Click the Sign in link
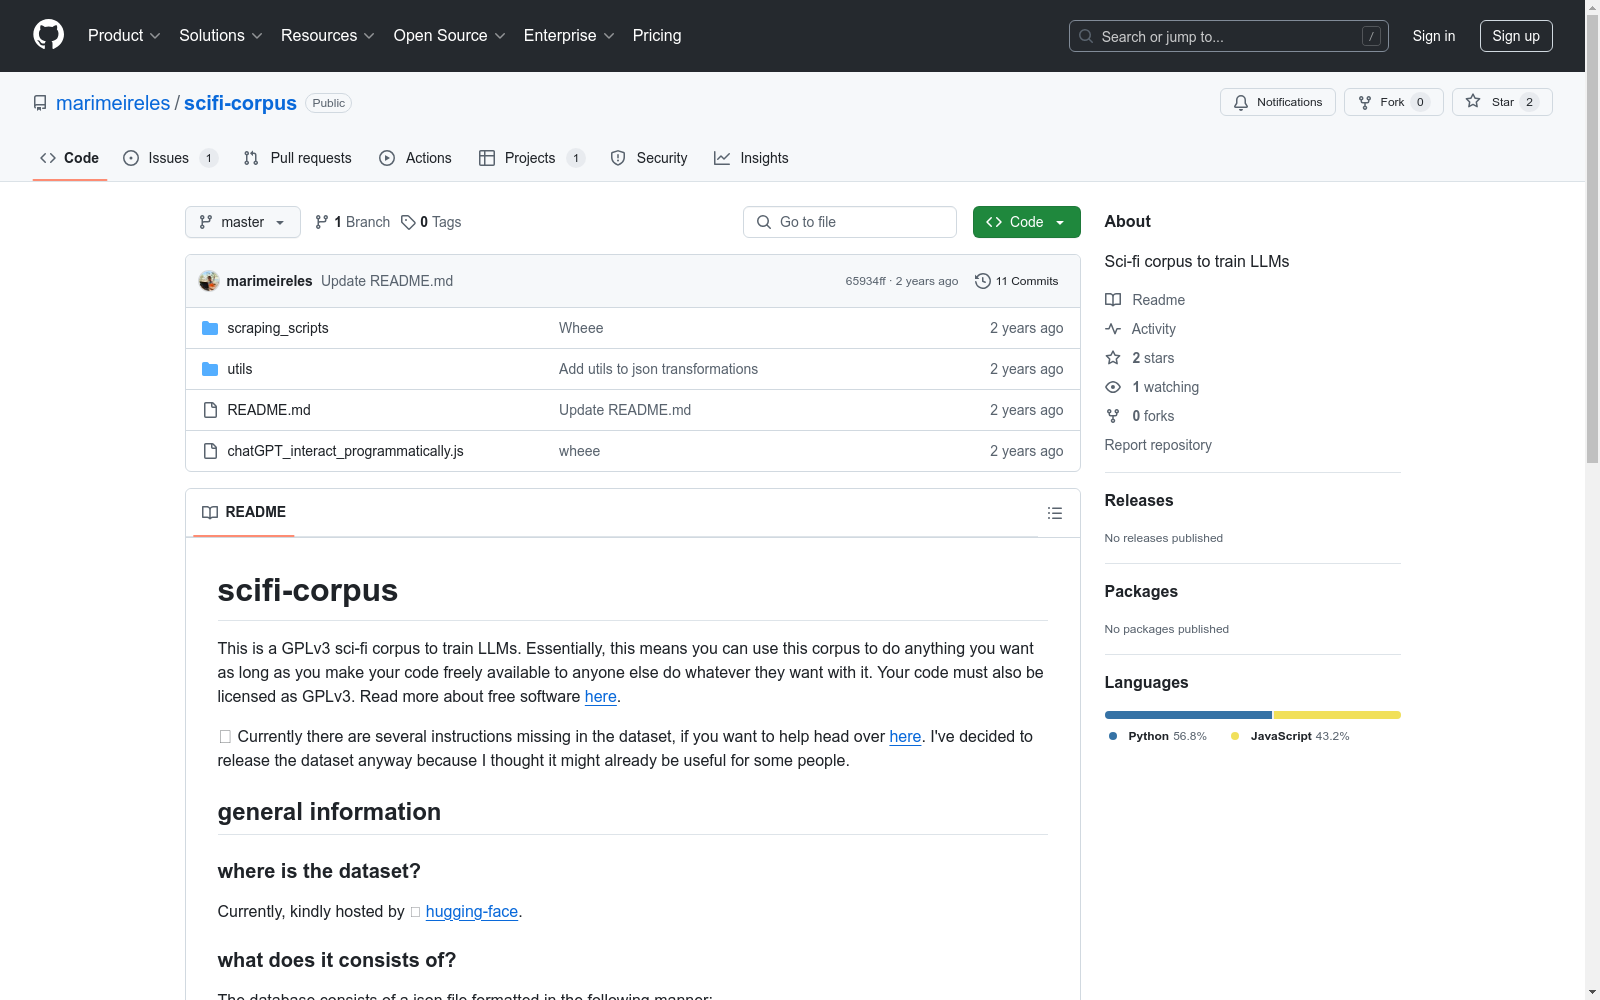This screenshot has width=1600, height=1000. click(x=1434, y=36)
